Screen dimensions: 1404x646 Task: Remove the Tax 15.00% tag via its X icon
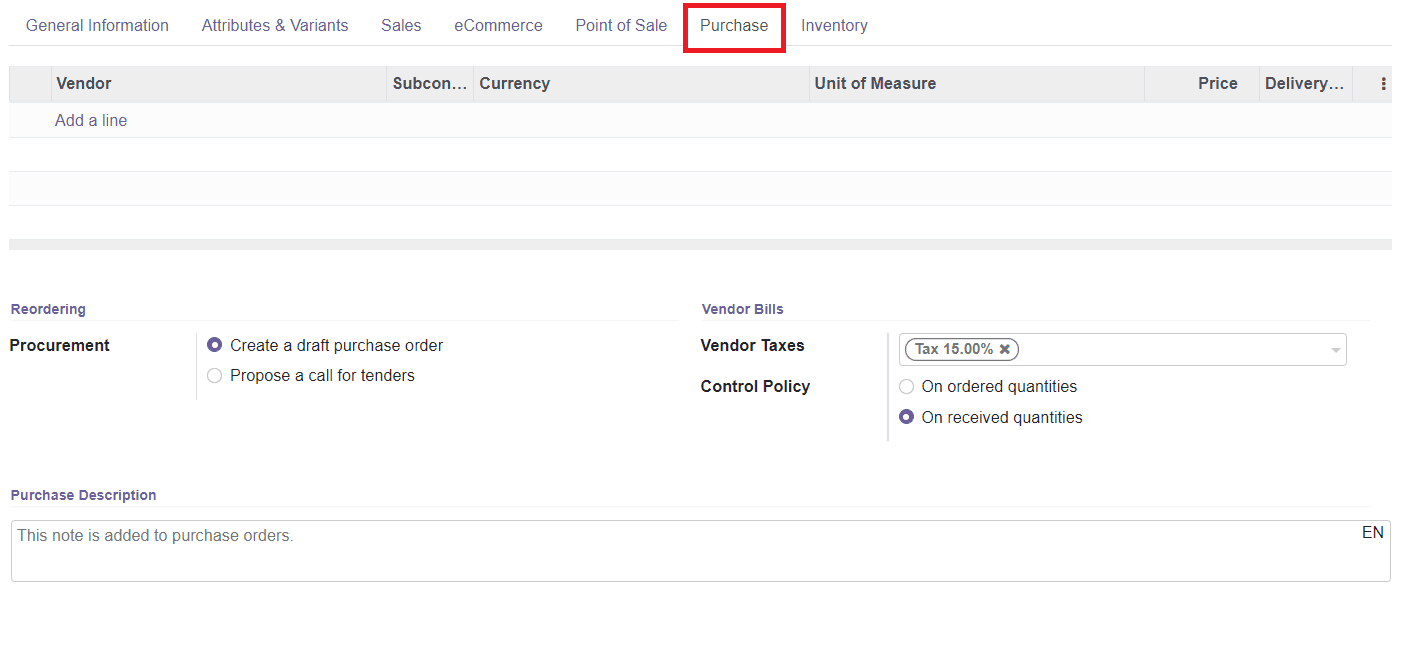tap(1005, 349)
